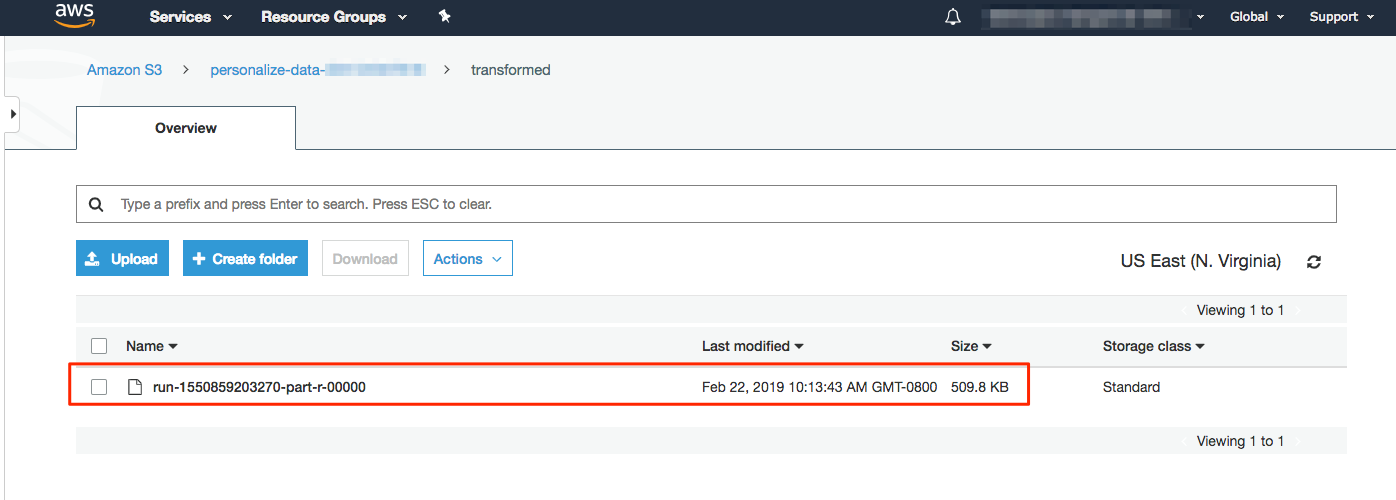Expand the Actions dropdown button

coord(467,259)
